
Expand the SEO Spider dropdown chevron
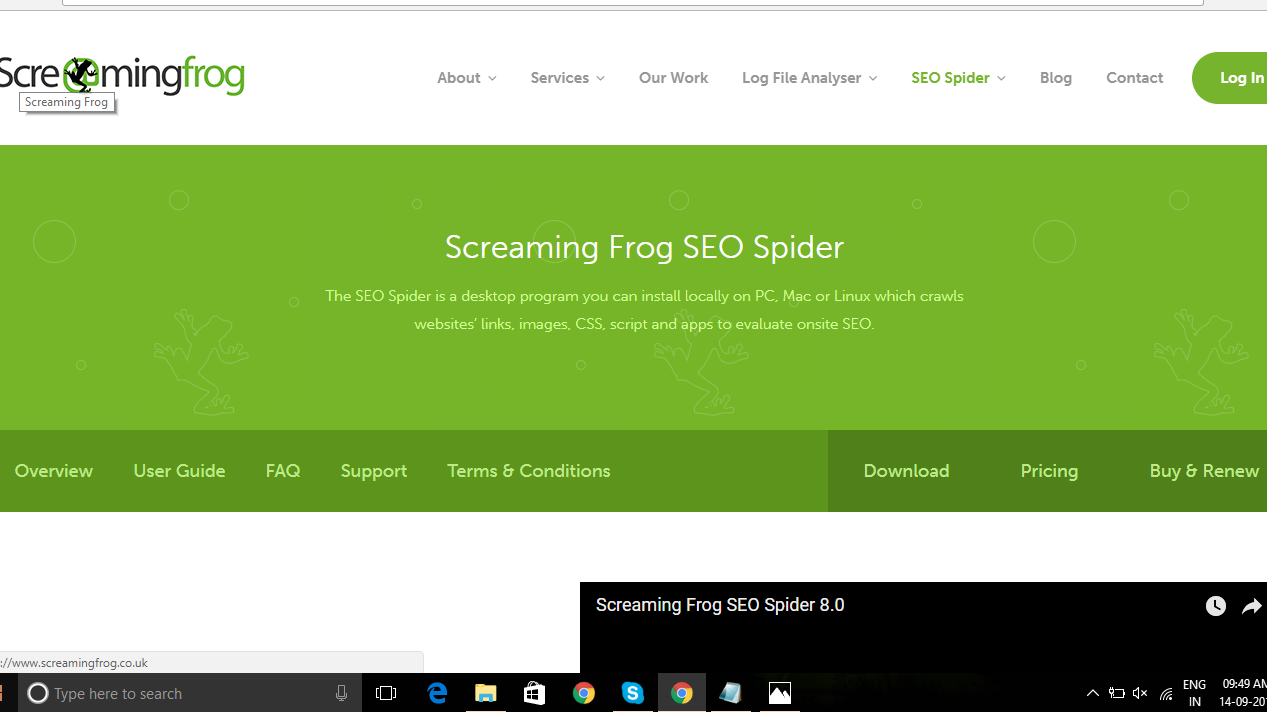click(x=1001, y=79)
